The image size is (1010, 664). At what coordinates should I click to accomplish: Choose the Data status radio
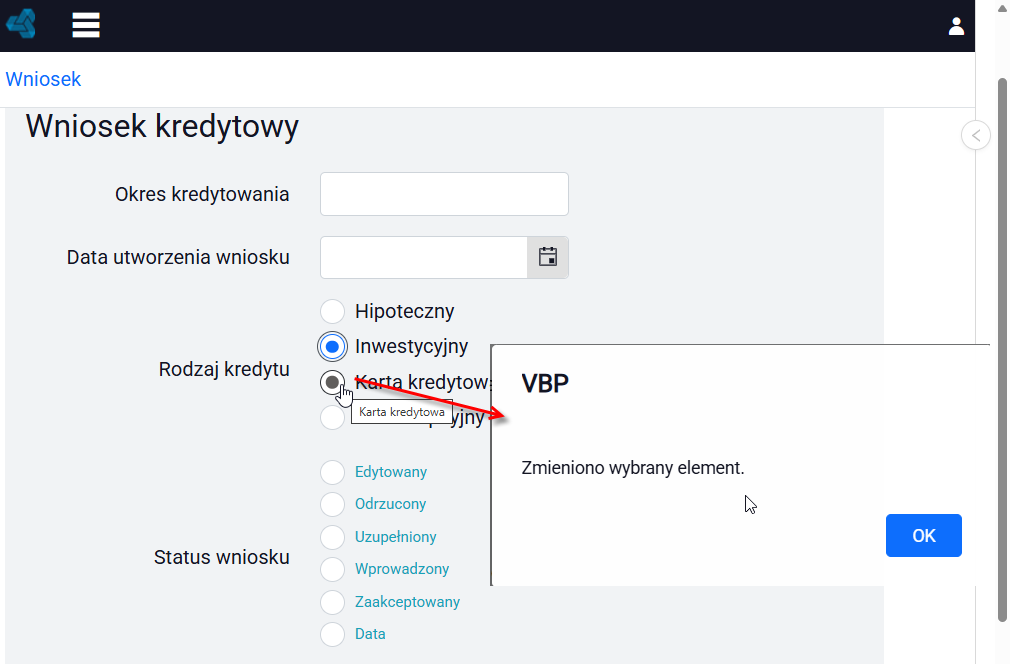[332, 634]
